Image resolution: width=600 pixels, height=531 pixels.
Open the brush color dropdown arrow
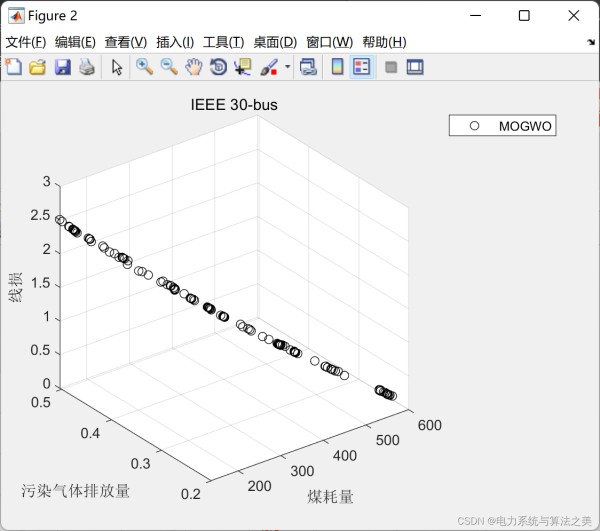[x=288, y=67]
